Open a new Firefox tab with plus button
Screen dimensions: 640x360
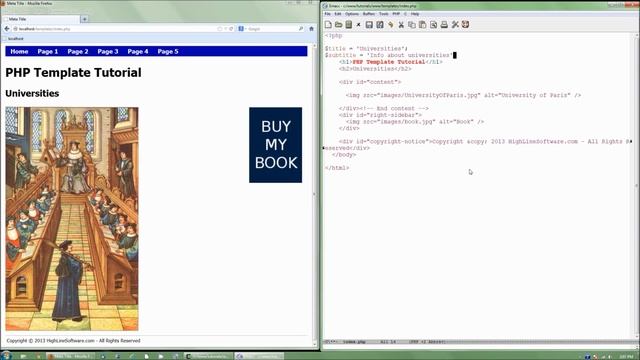tap(84, 19)
